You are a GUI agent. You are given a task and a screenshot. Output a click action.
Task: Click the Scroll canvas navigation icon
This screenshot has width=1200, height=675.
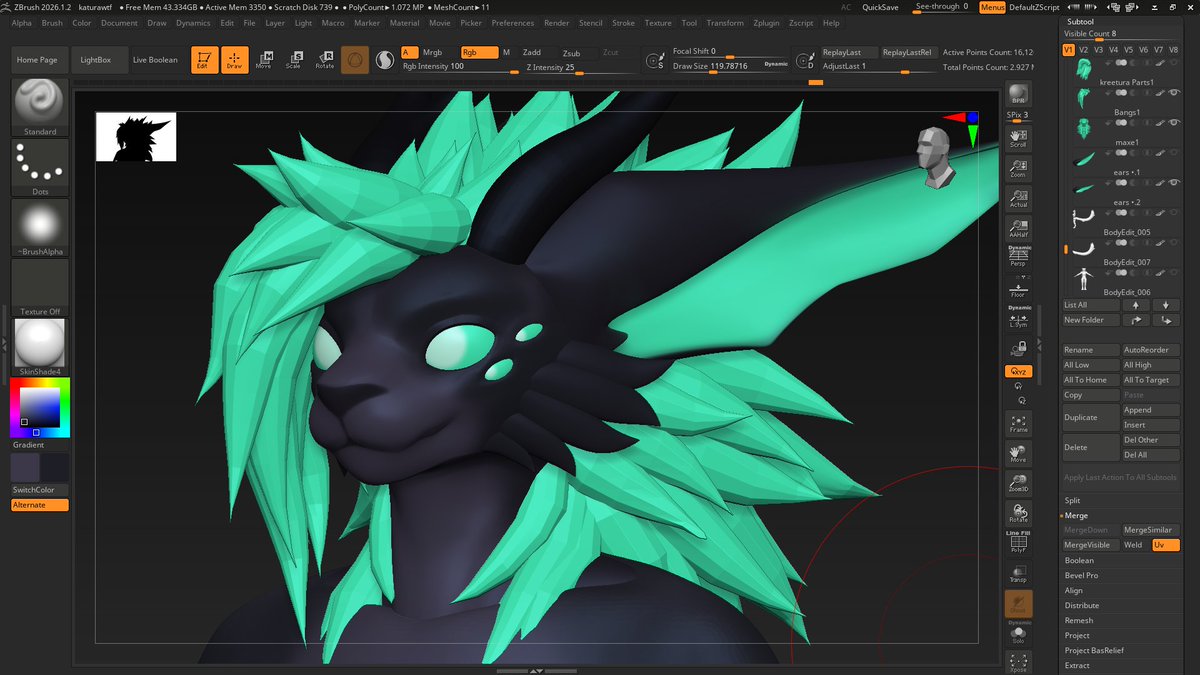[x=1018, y=137]
